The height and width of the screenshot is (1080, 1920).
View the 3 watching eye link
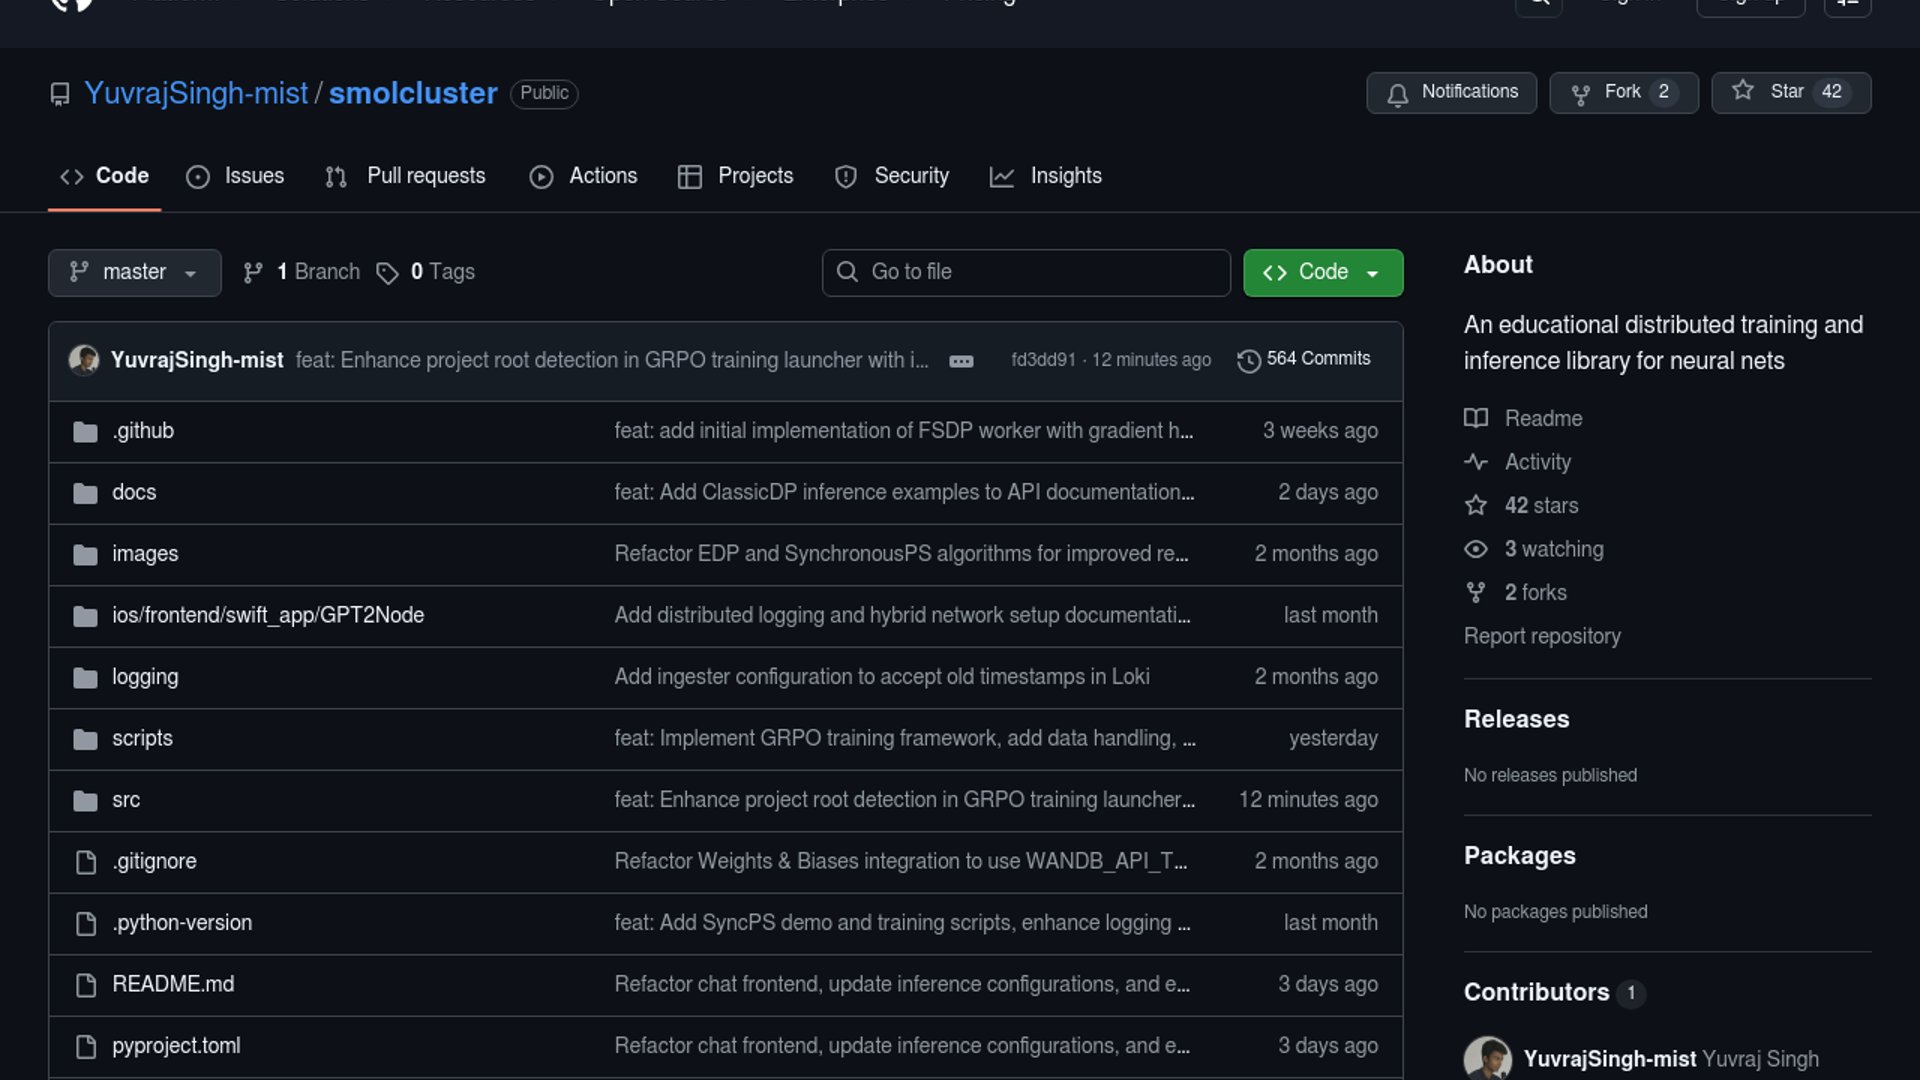tap(1553, 549)
